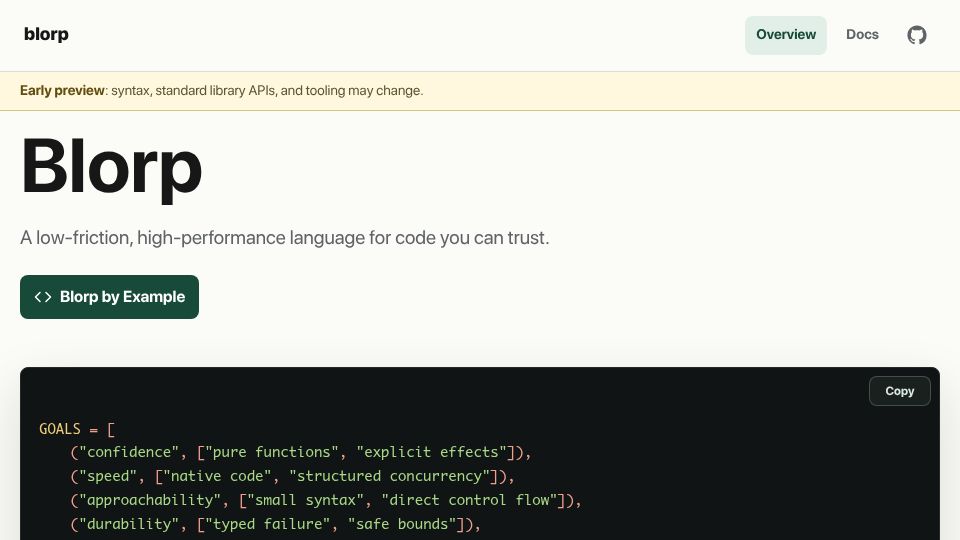Click the code line containing "approachability"
This screenshot has height=540, width=960.
coord(326,500)
